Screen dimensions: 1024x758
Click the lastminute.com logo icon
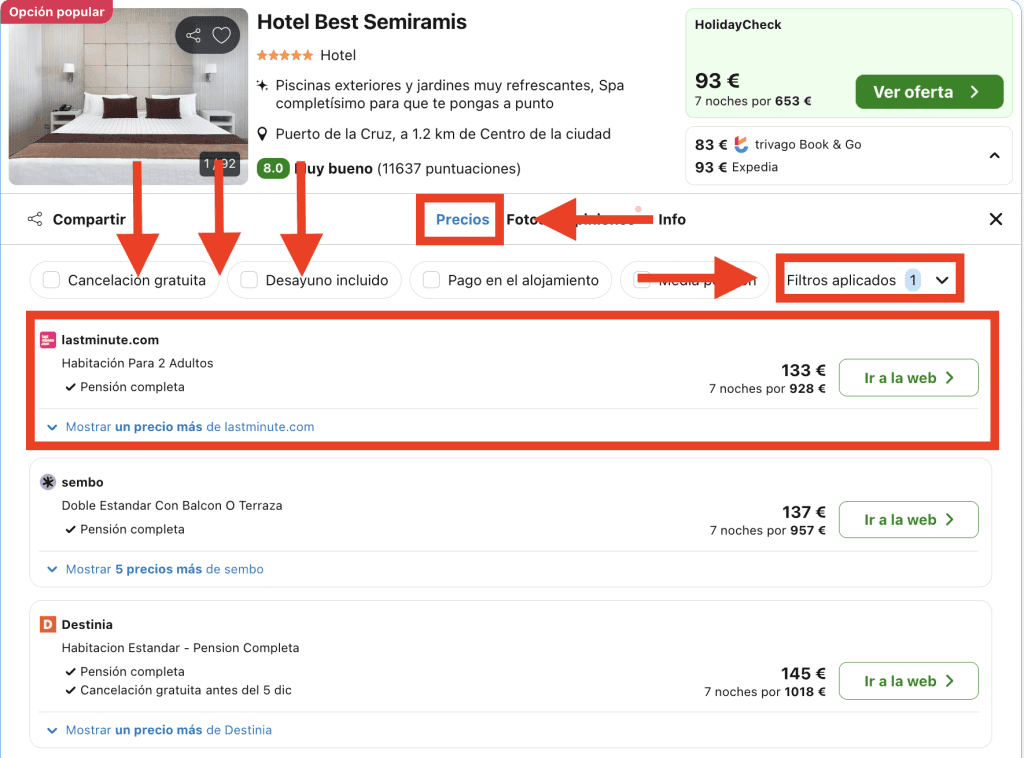[x=48, y=340]
